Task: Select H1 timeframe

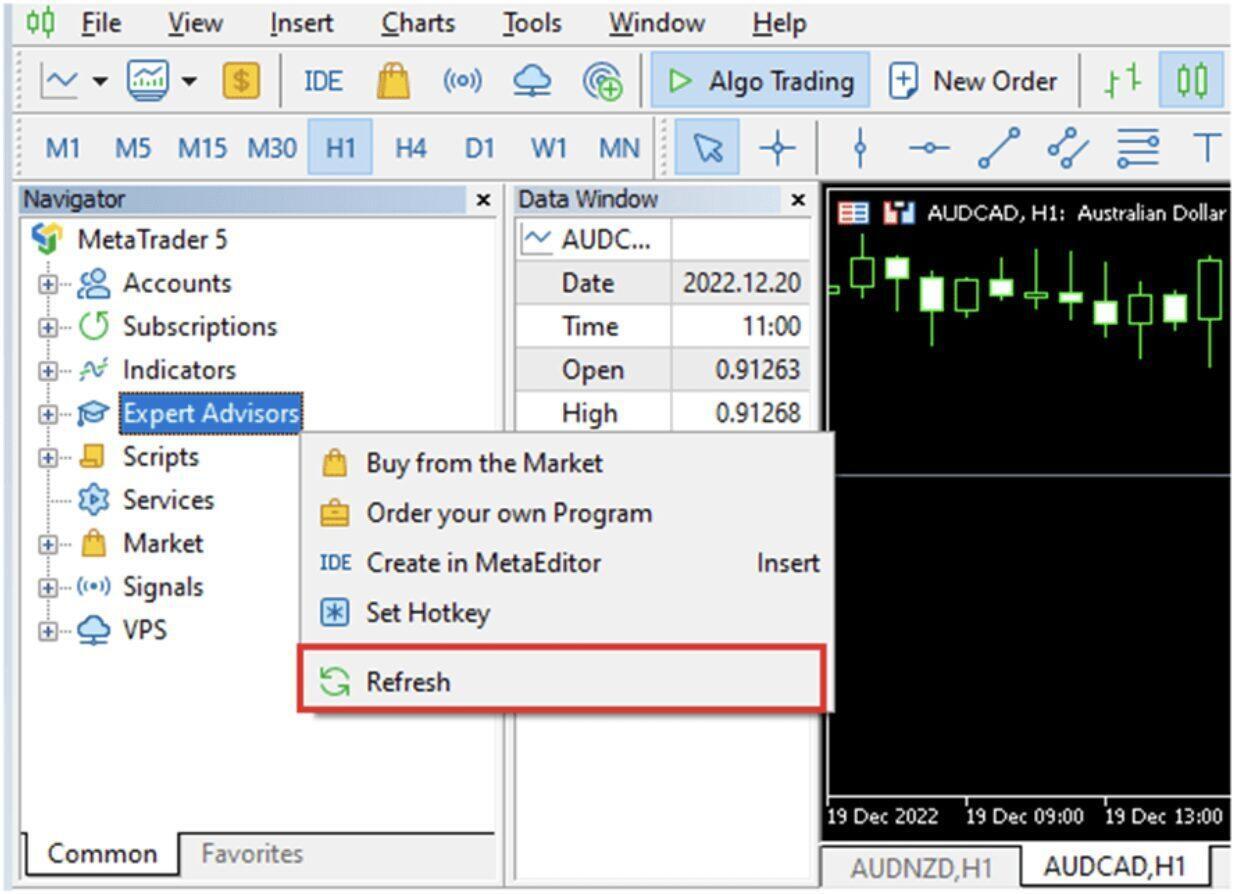Action: (340, 148)
